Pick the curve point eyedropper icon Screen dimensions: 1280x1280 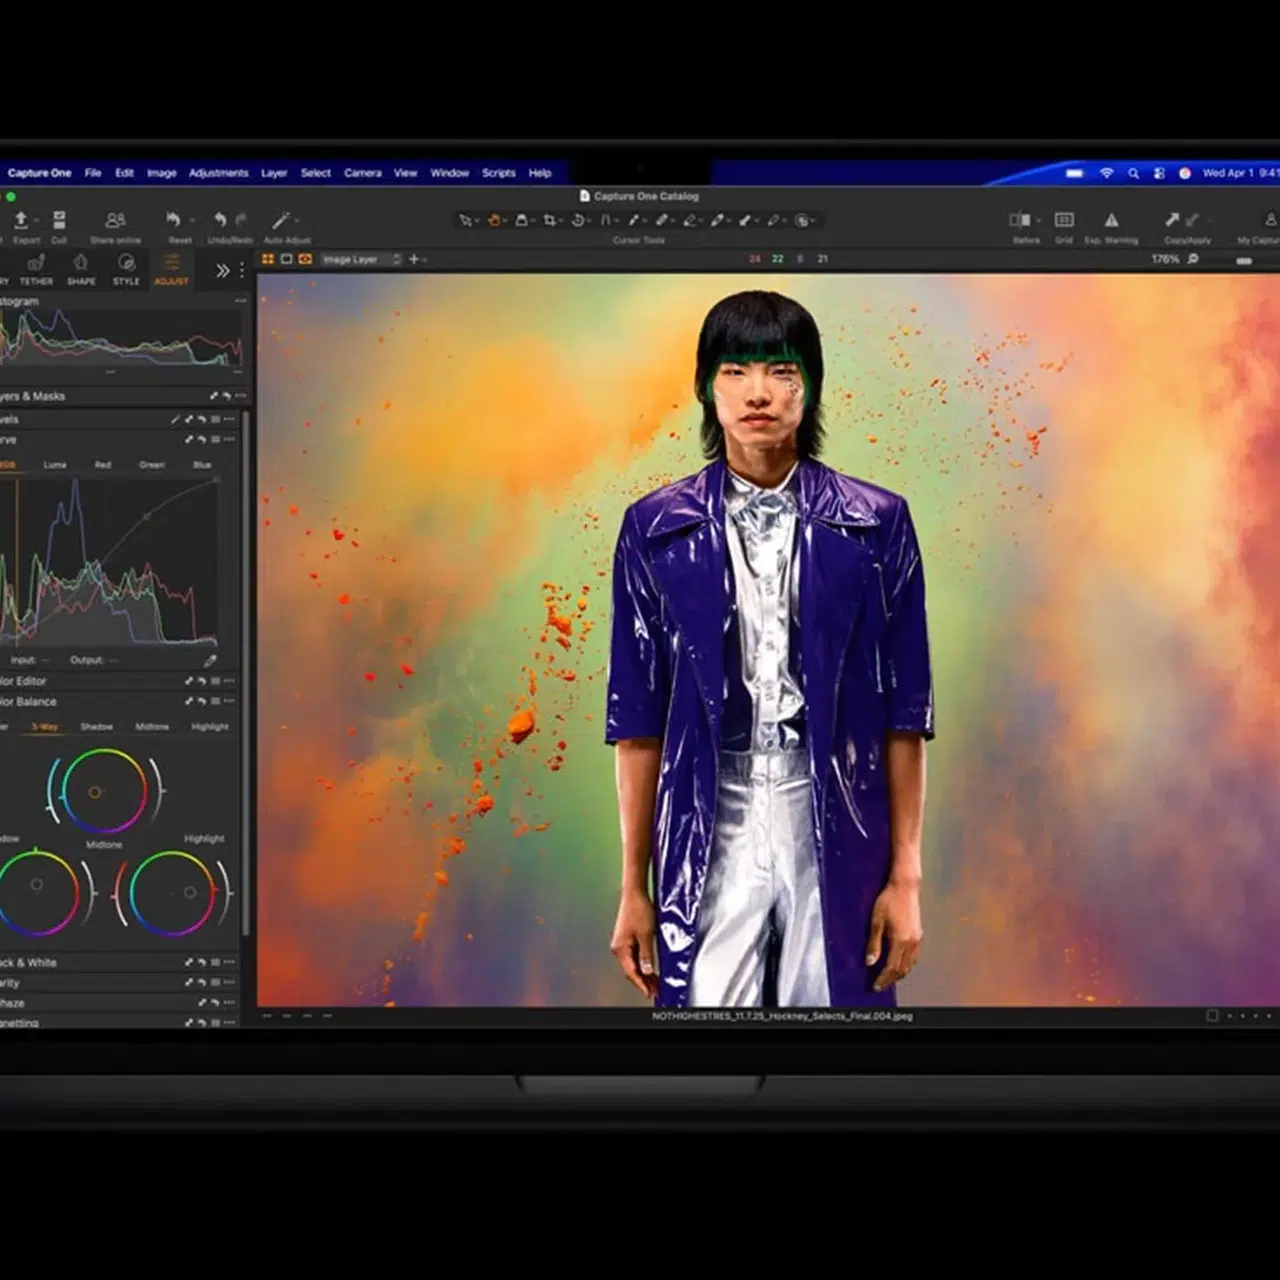point(210,660)
